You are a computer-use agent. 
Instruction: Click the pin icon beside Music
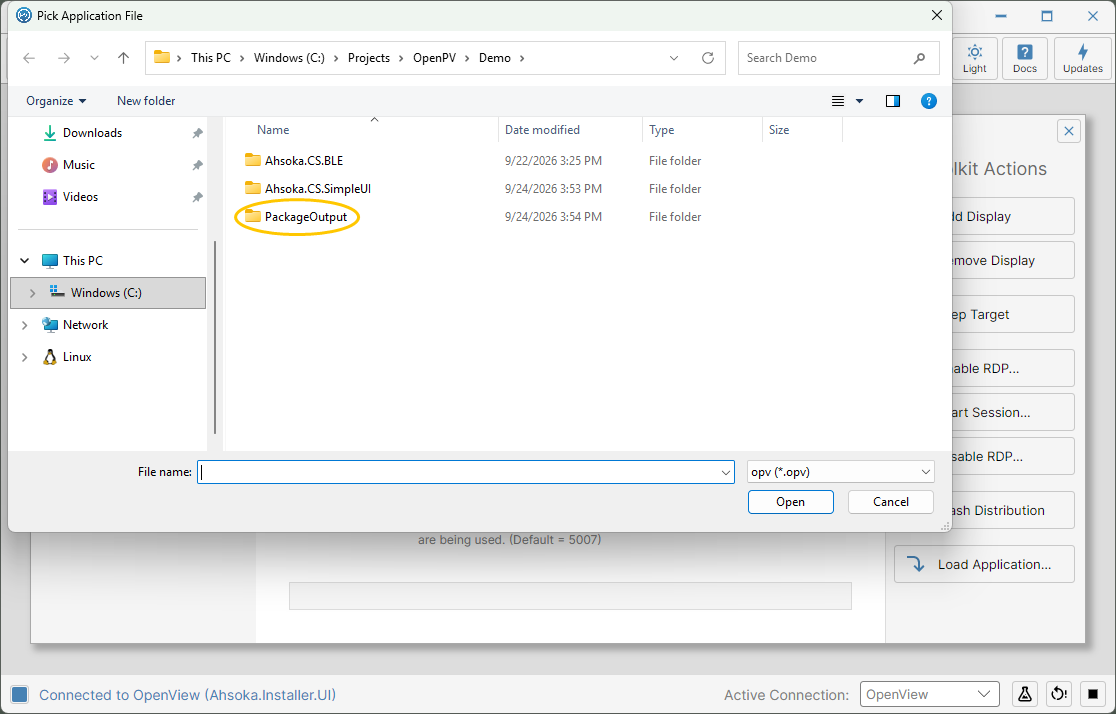(x=197, y=165)
